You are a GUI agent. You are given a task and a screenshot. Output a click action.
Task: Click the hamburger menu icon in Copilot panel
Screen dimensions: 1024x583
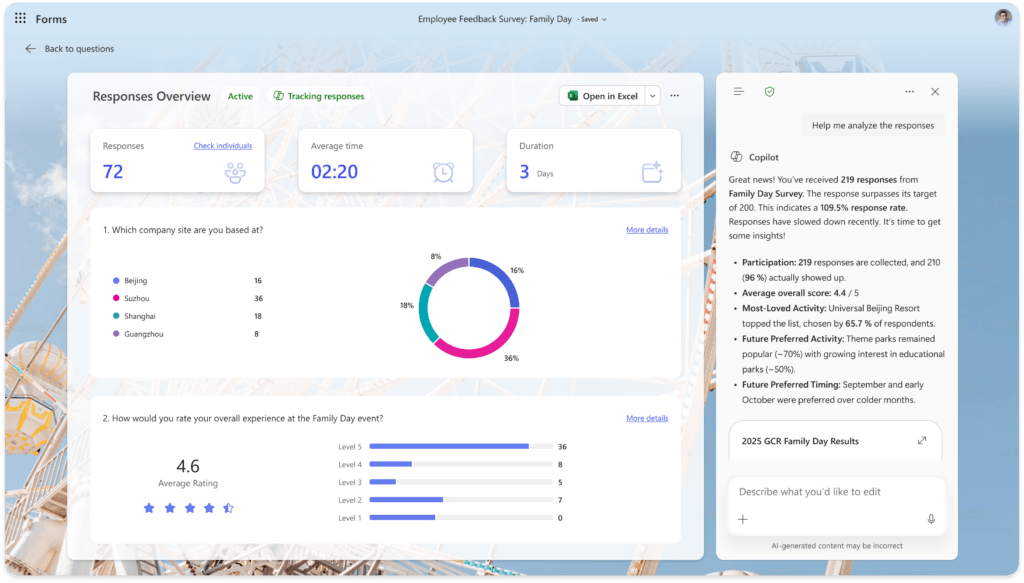click(x=739, y=91)
